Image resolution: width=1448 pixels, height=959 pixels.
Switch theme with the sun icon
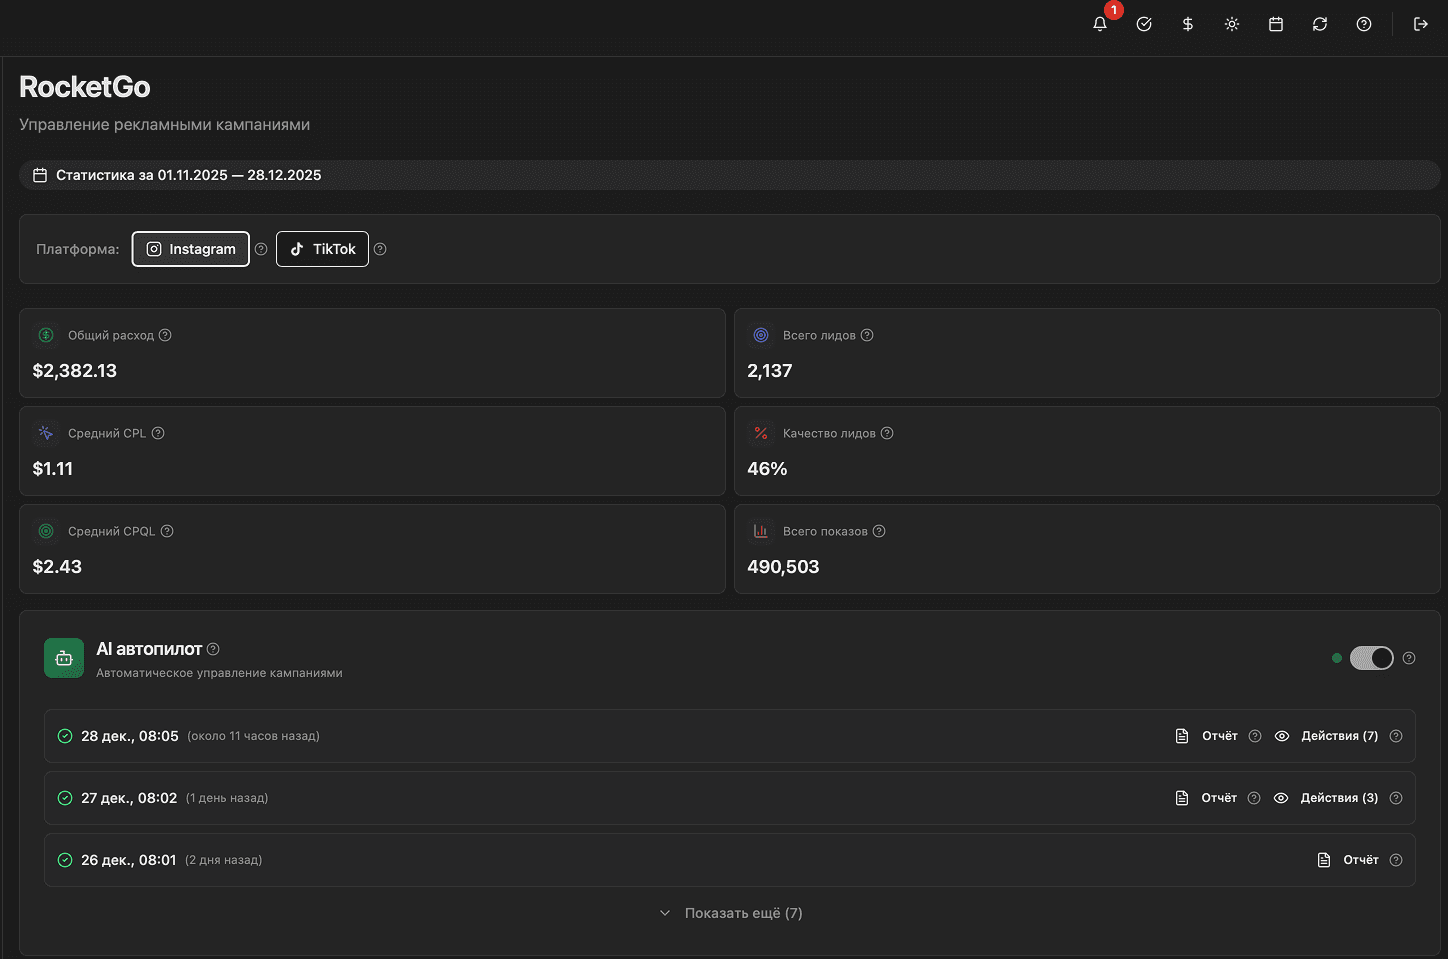[x=1232, y=24]
